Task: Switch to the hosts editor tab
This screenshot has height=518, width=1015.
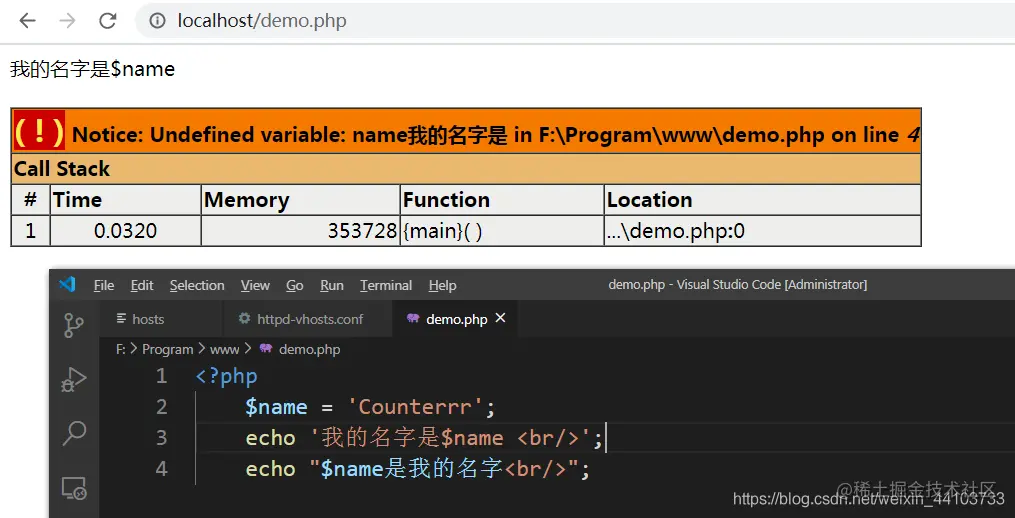Action: (161, 319)
